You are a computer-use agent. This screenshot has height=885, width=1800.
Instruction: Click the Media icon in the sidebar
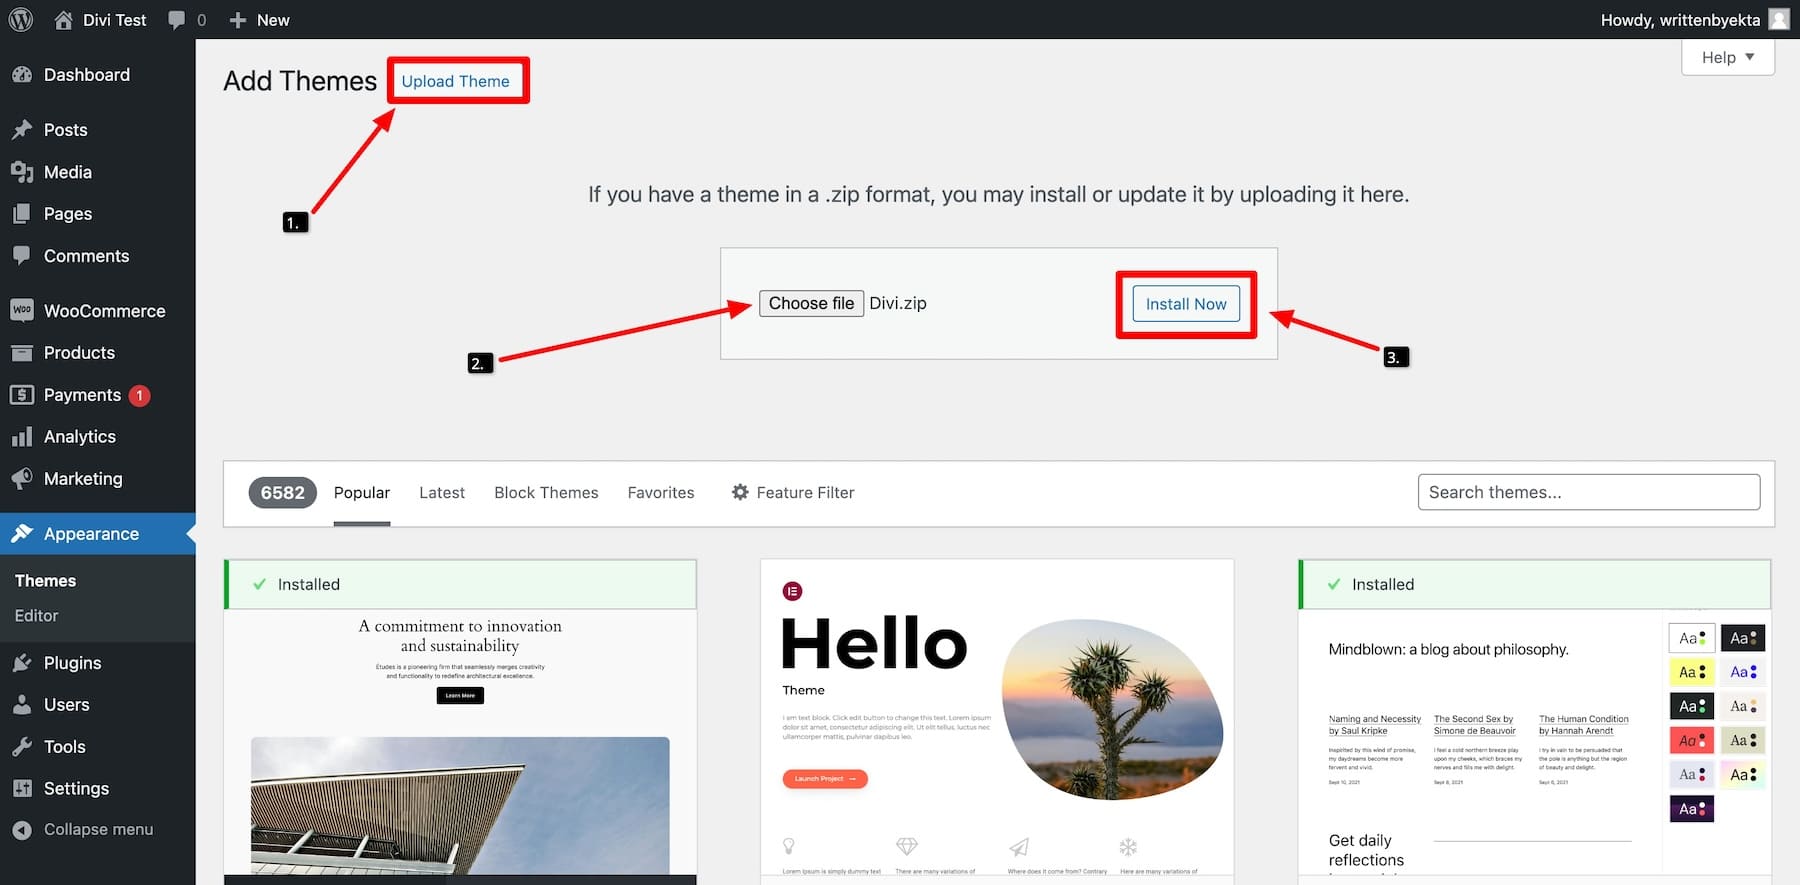(x=22, y=172)
